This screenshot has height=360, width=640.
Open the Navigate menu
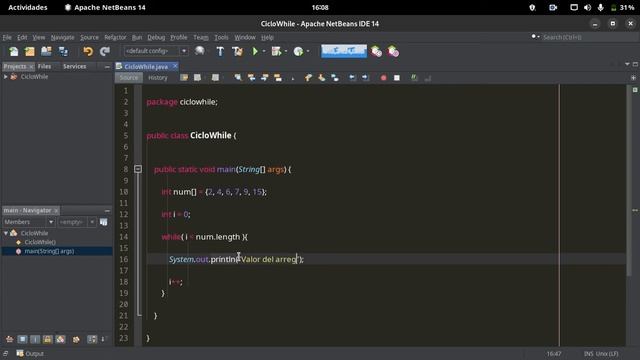click(x=62, y=37)
